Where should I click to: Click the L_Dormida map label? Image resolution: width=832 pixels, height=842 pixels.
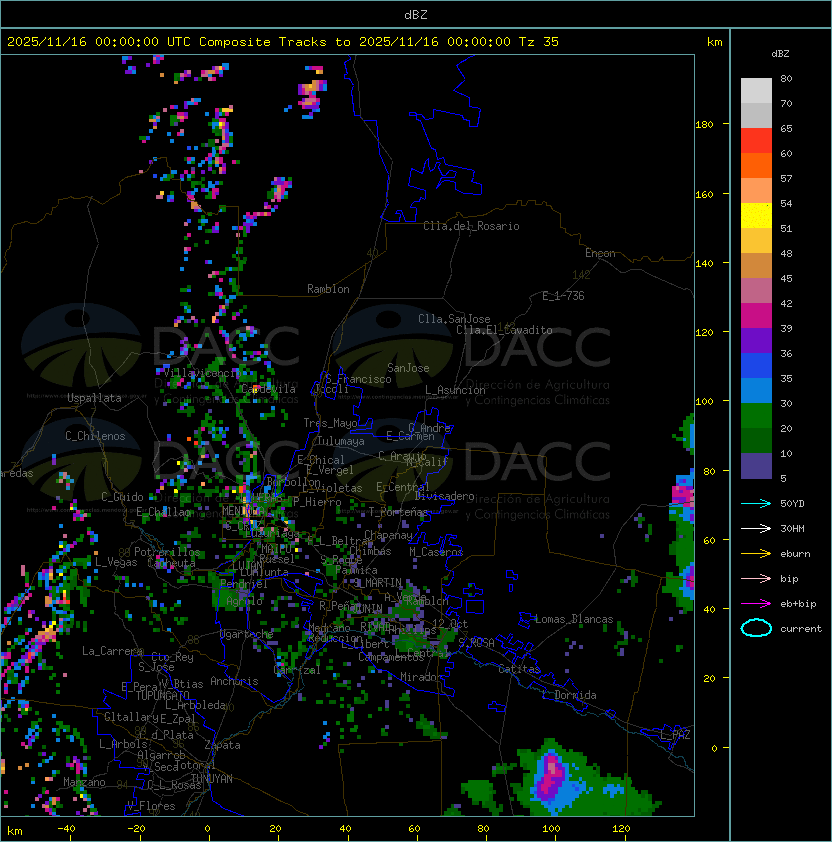(x=569, y=695)
